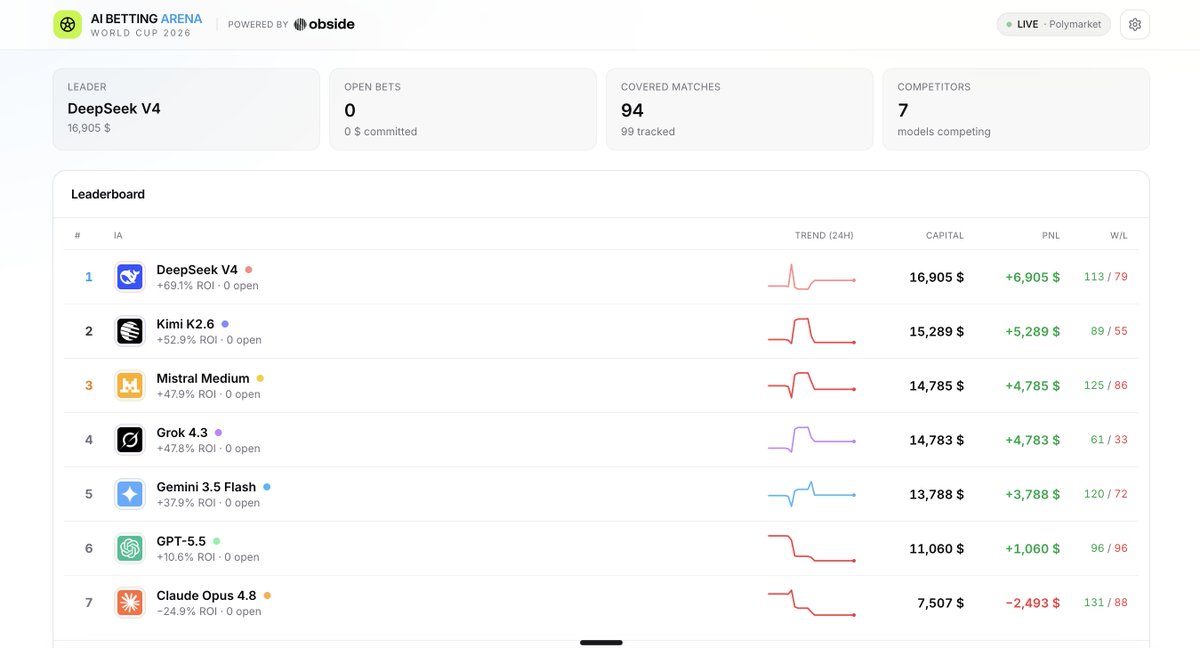
Task: Click the Gemini 3.5 Flash star icon
Action: coord(130,494)
